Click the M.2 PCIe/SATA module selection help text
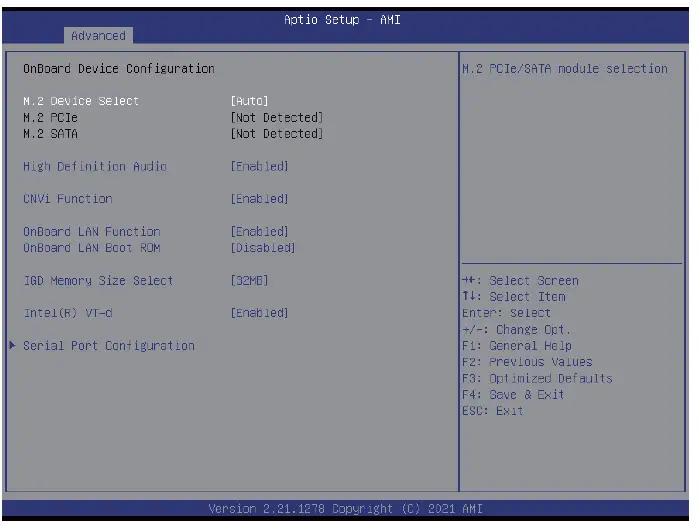699x521 pixels. 565,69
